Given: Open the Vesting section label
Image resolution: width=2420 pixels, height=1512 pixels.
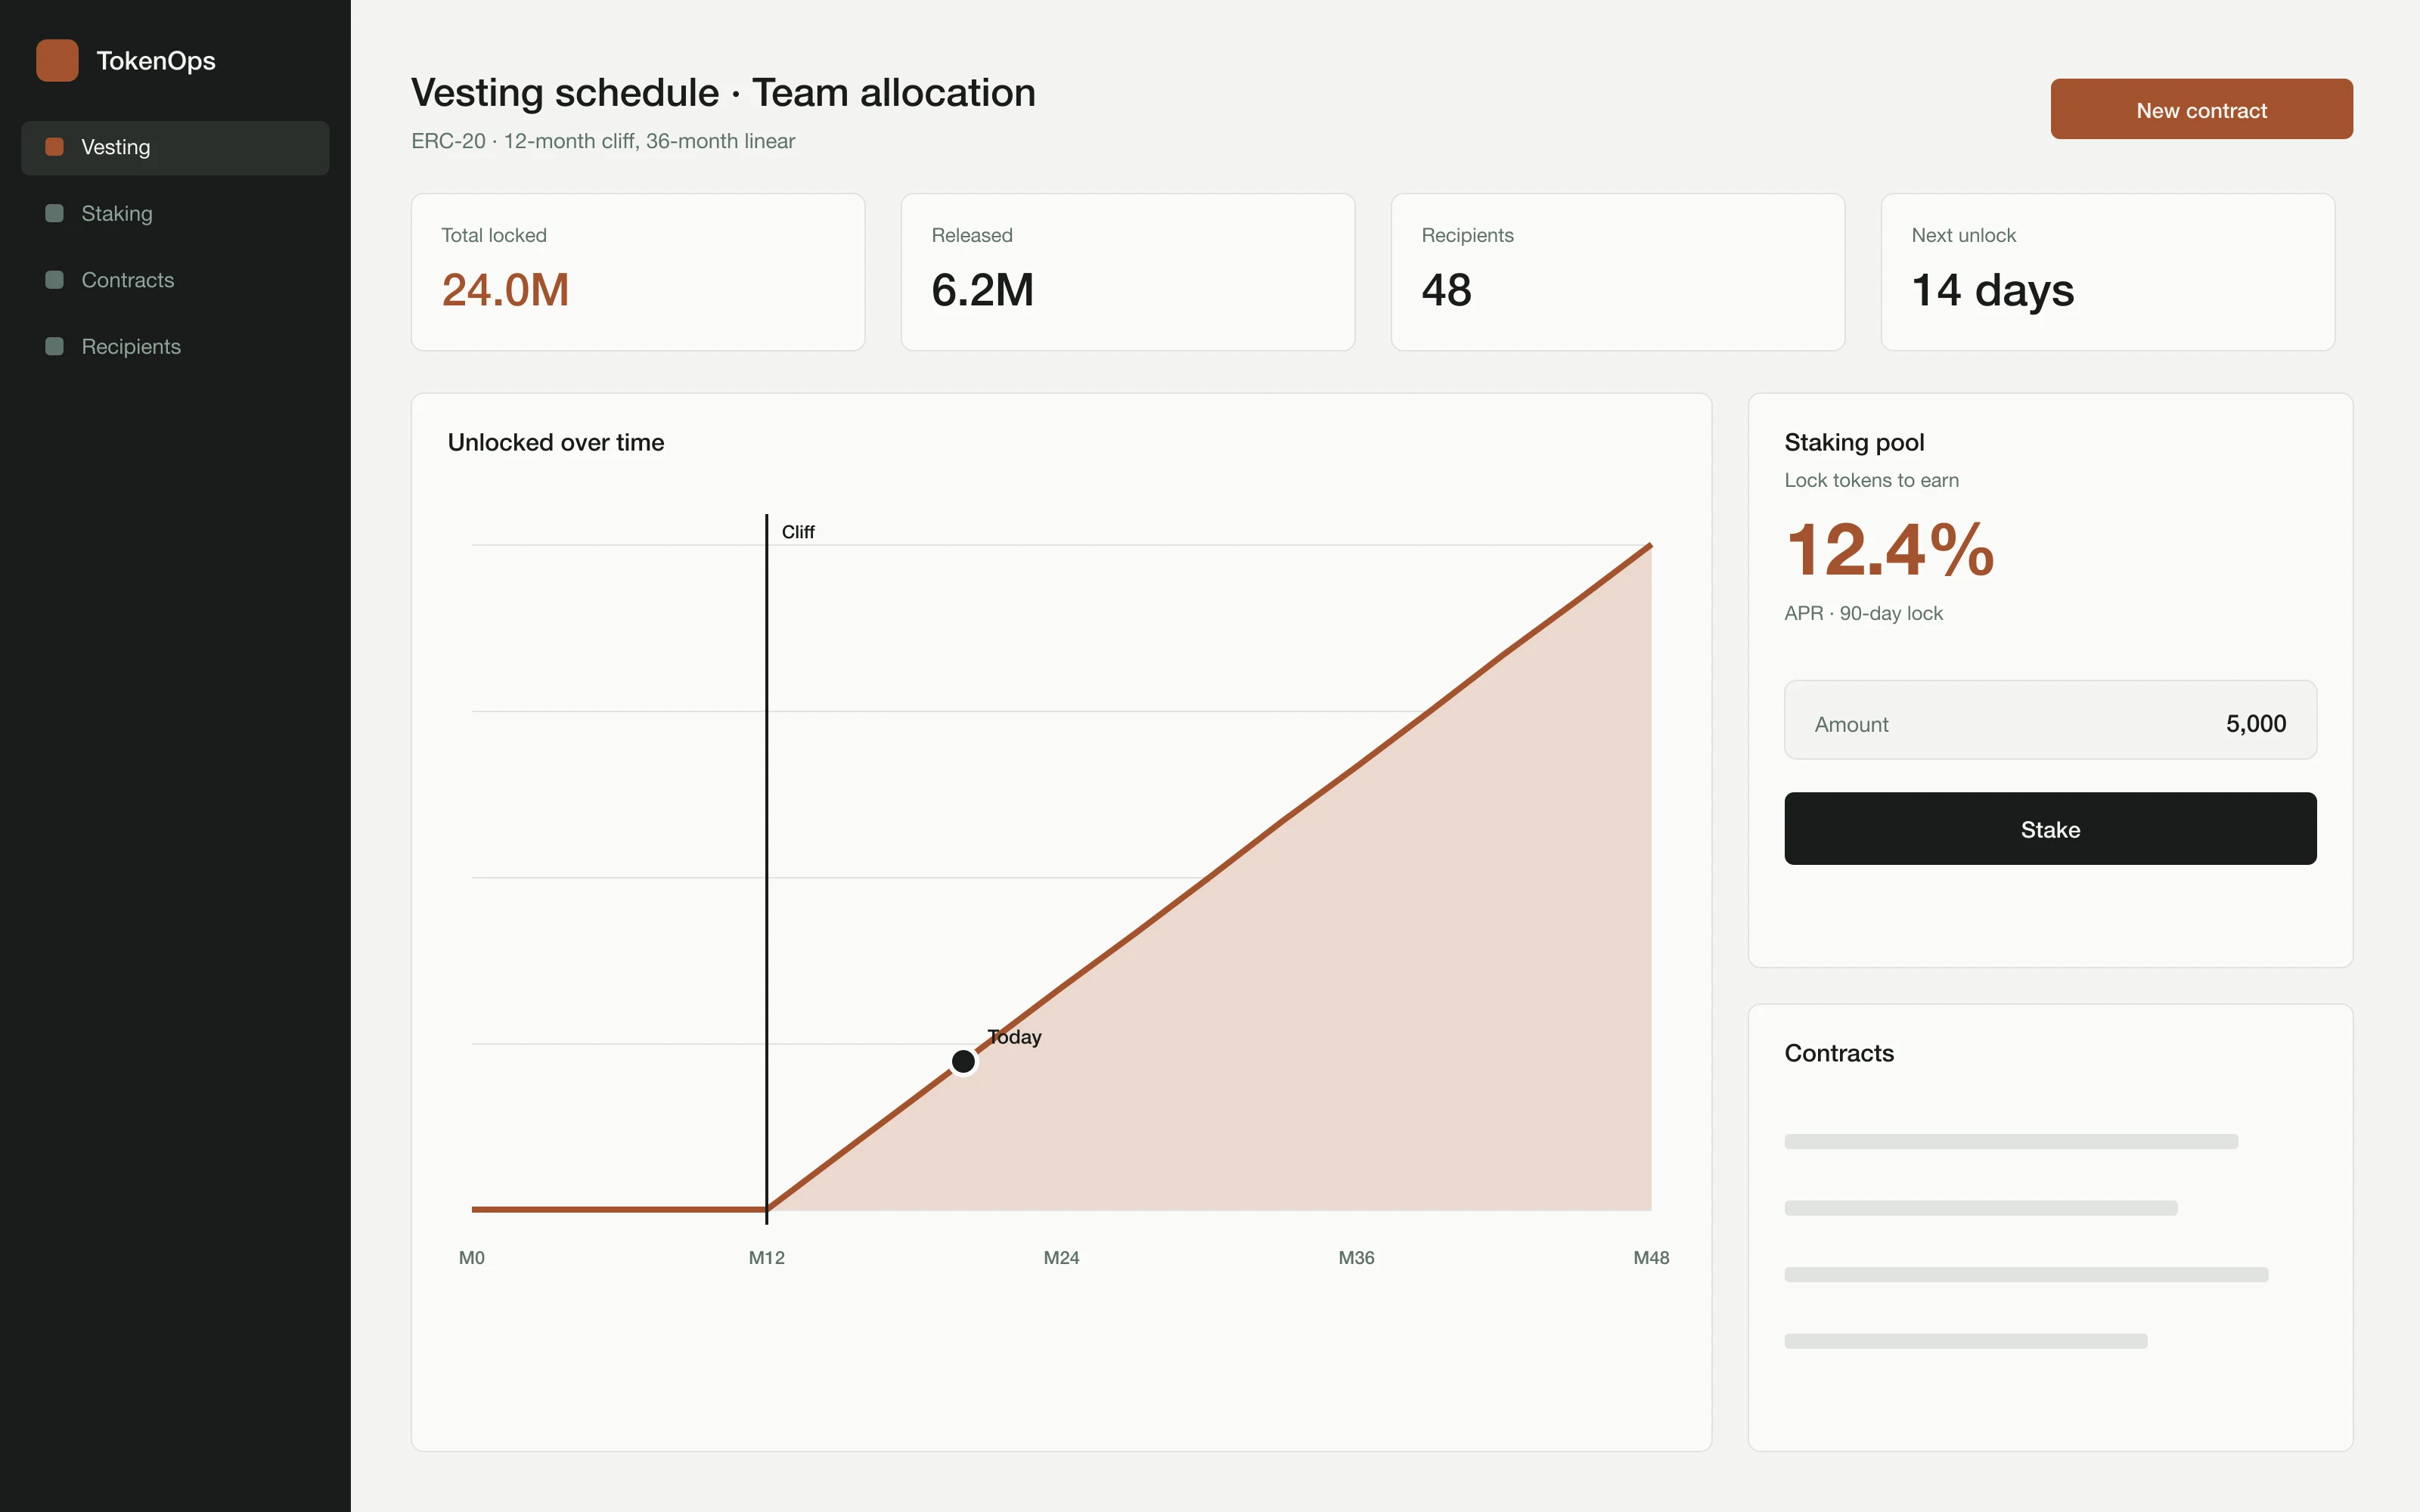Looking at the screenshot, I should point(116,147).
